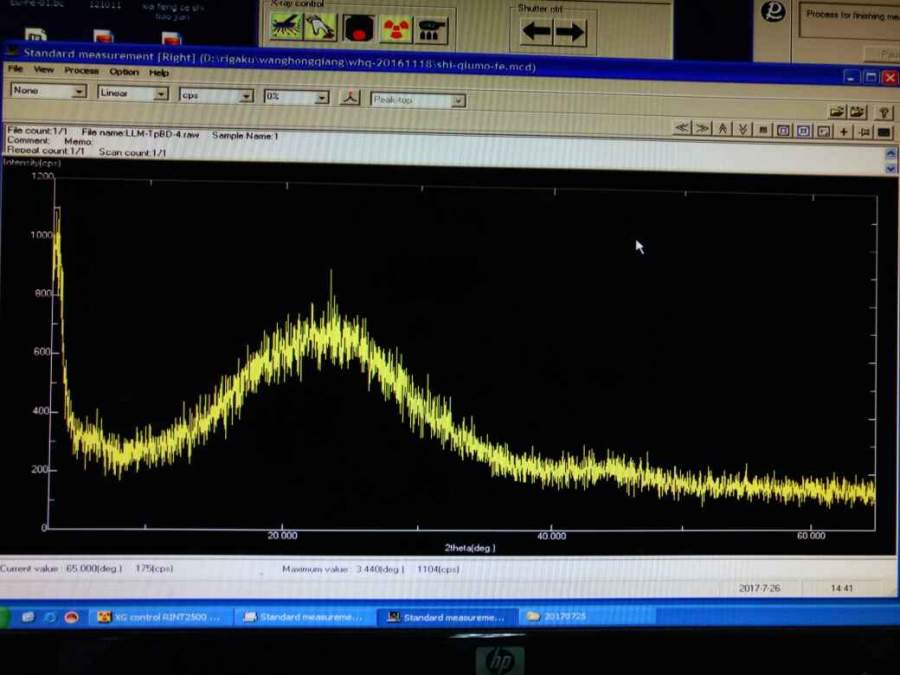This screenshot has width=900, height=675.
Task: Click the Maximum value 3.440 readout
Action: coord(371,569)
